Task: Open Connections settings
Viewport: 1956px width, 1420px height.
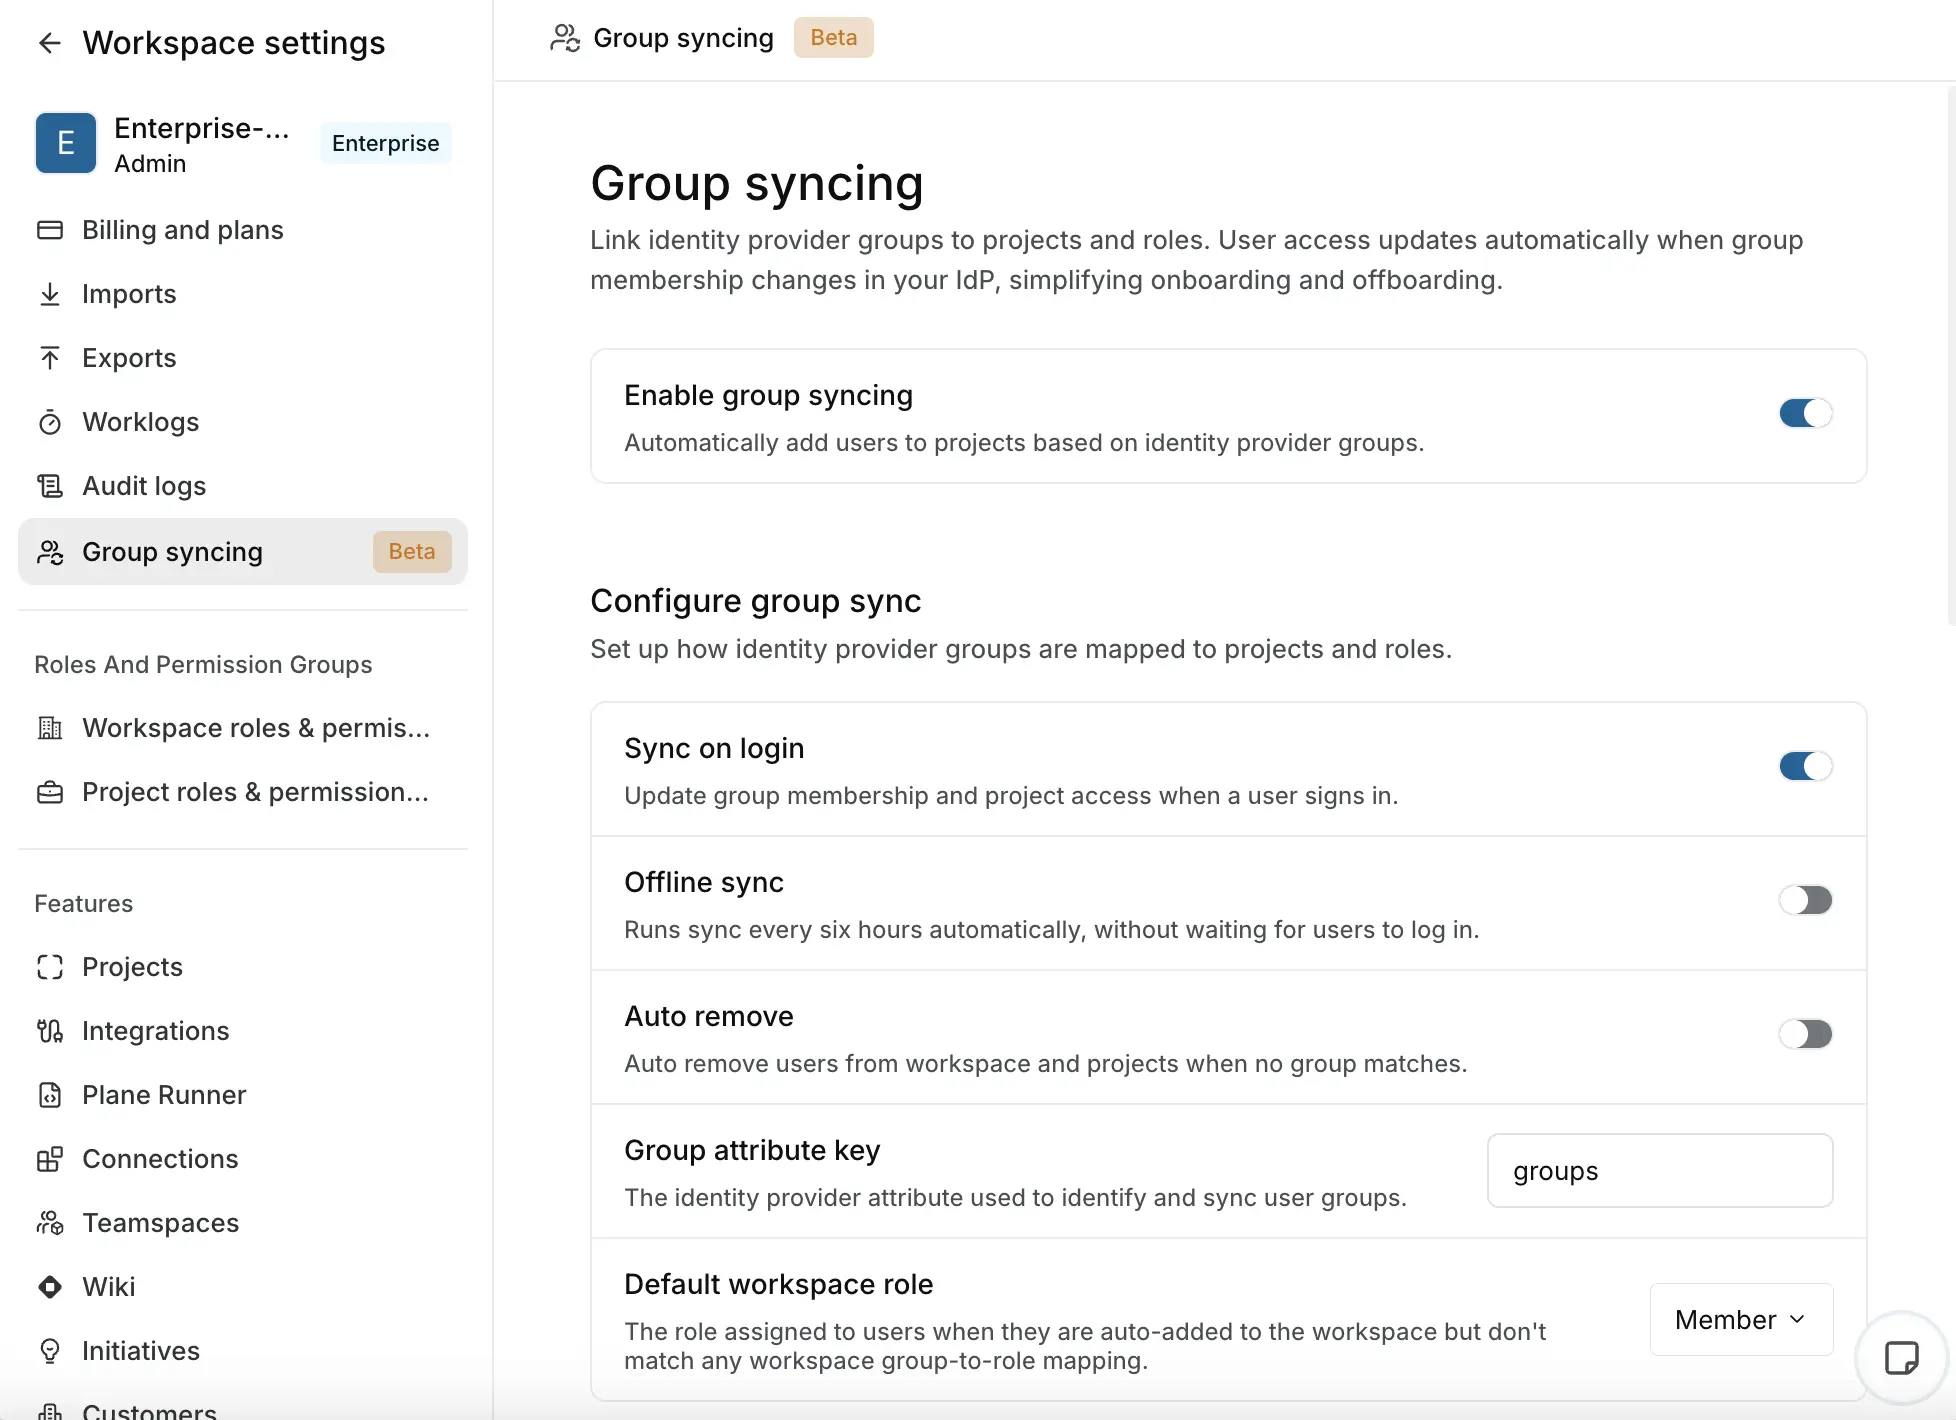Action: click(x=243, y=1159)
